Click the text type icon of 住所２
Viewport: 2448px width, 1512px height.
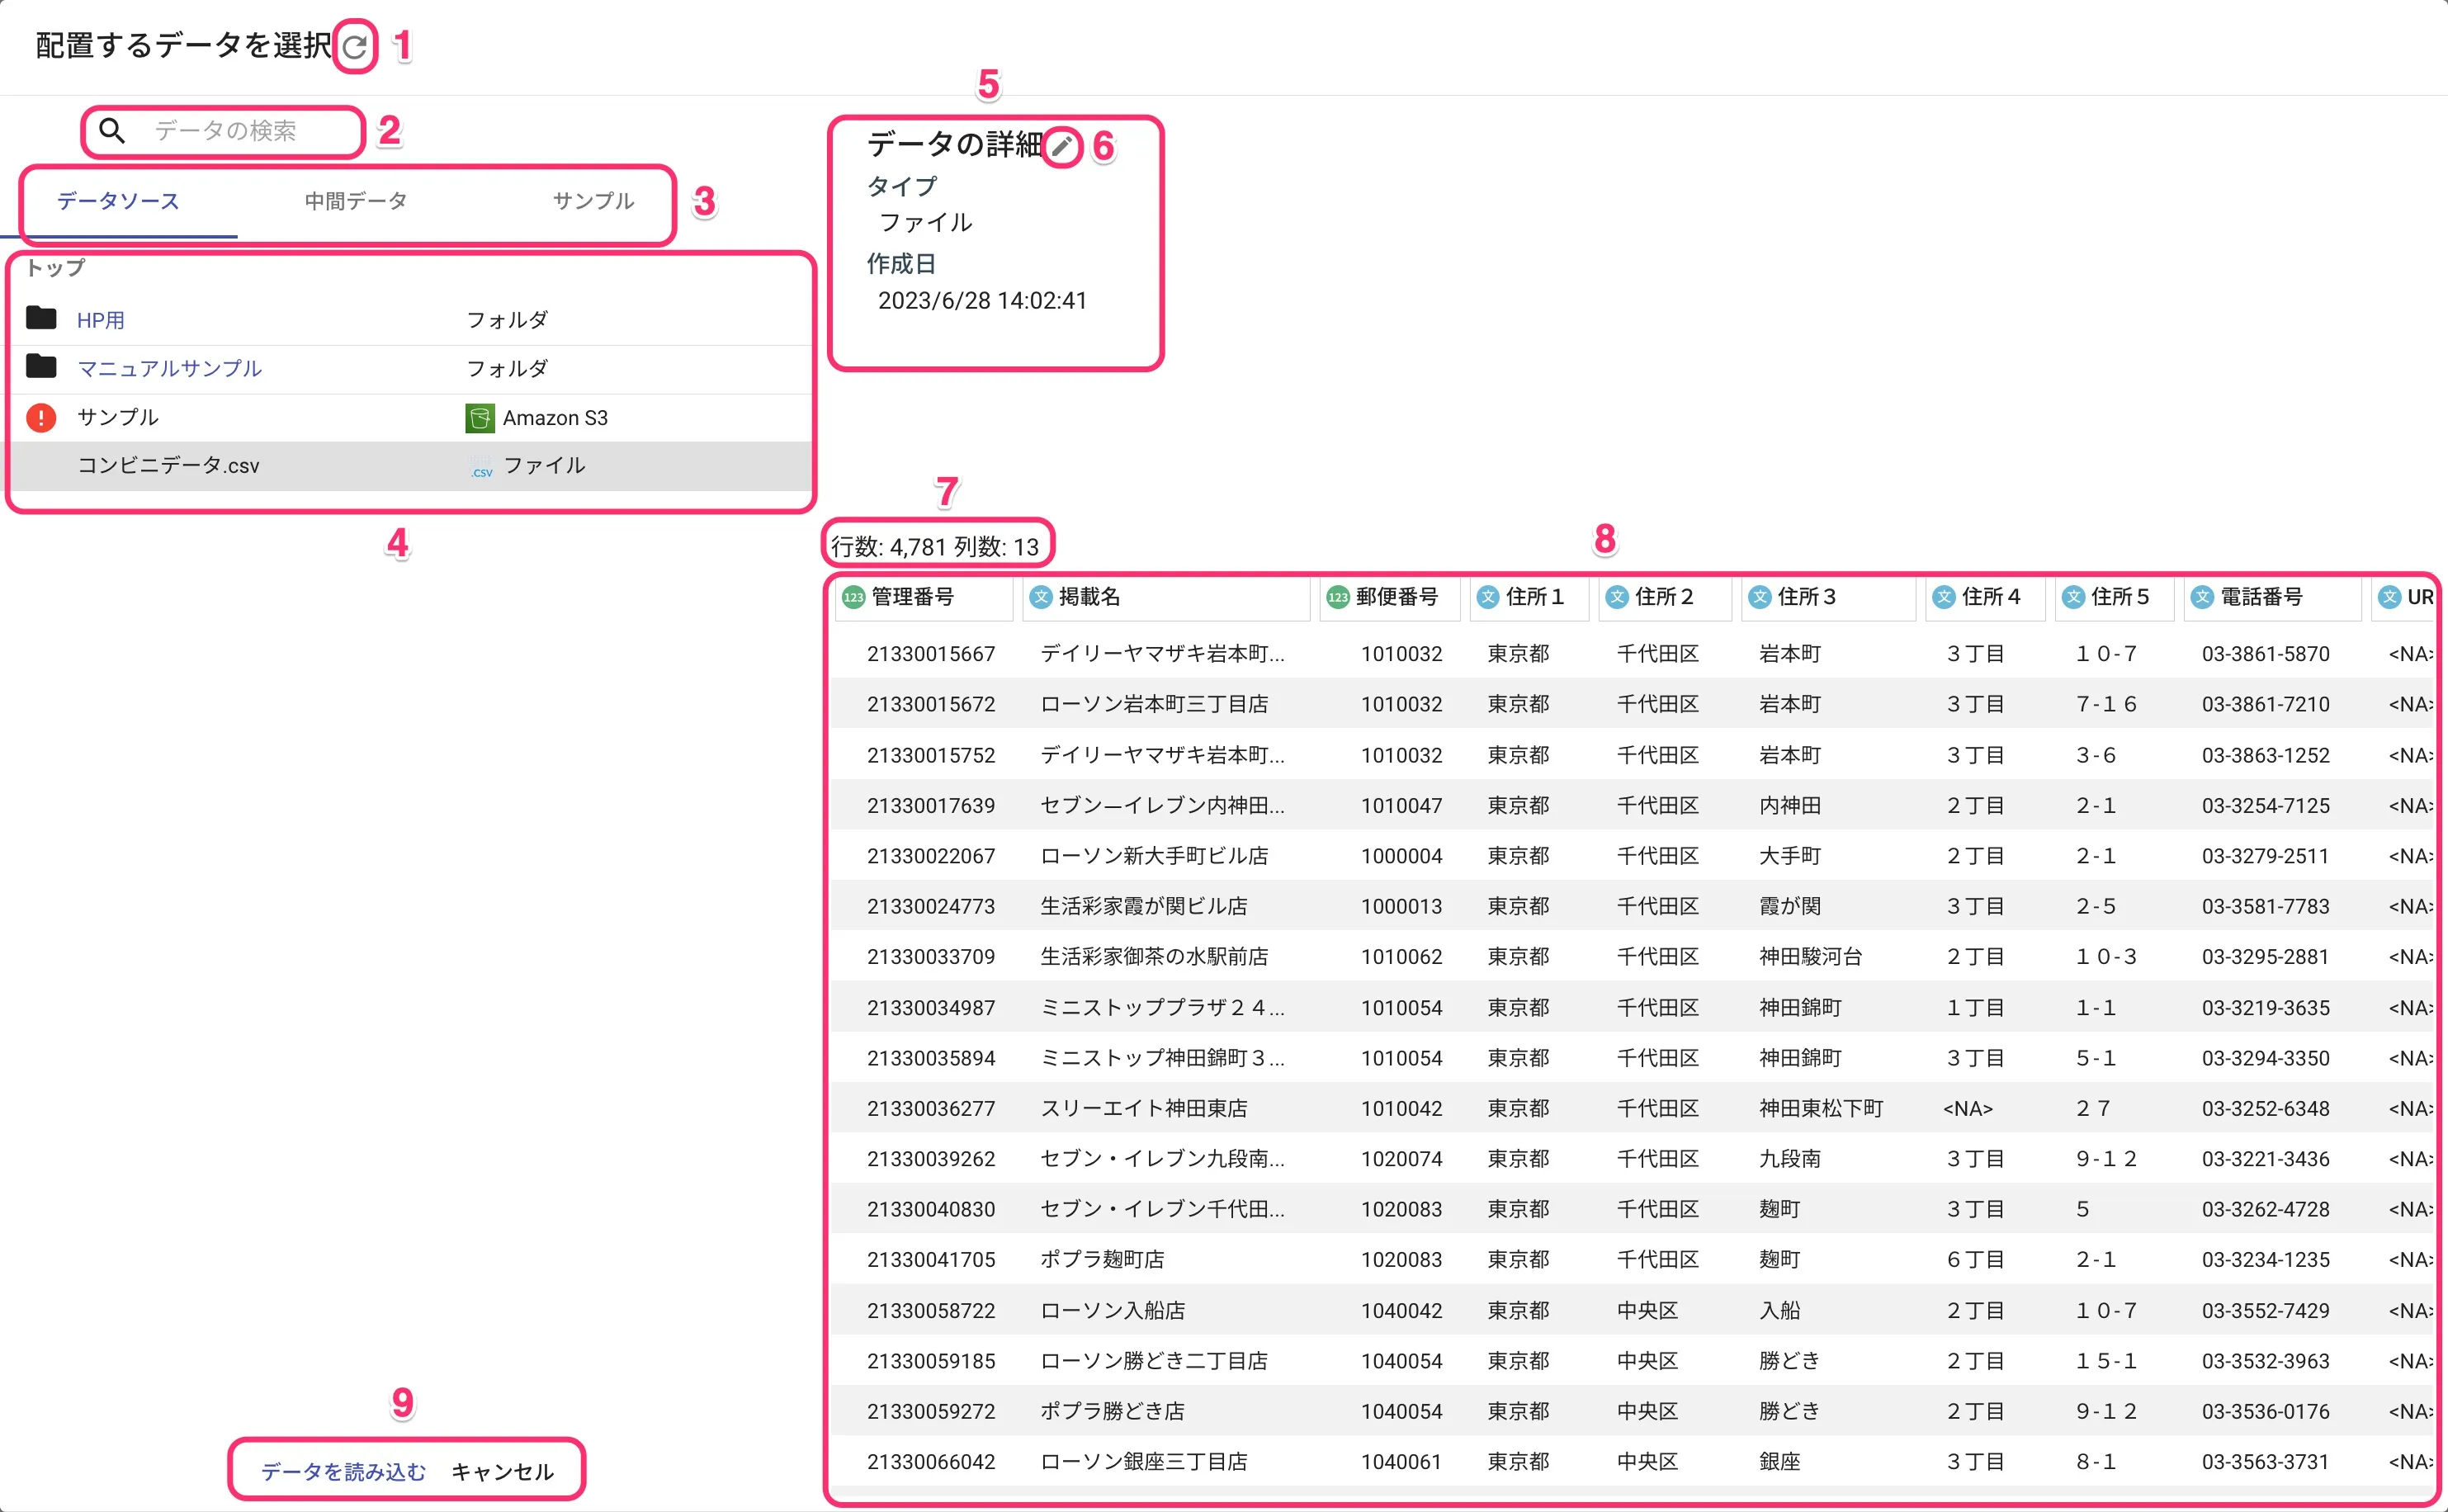[1617, 598]
